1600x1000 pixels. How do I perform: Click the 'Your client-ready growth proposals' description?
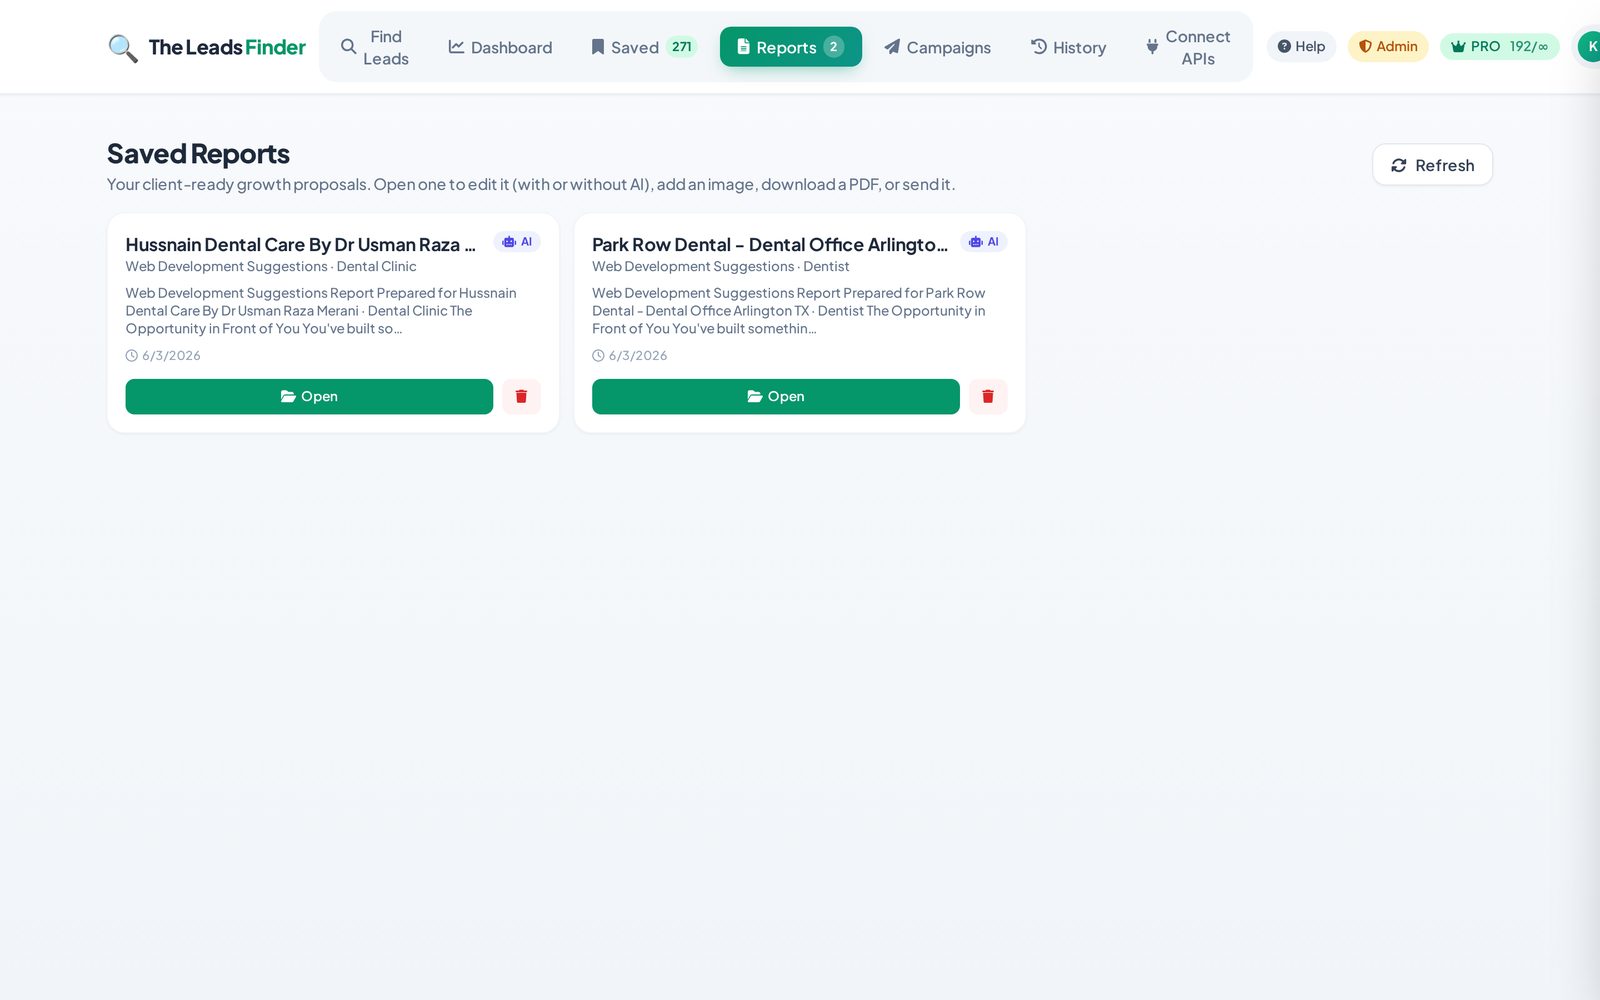tap(531, 185)
